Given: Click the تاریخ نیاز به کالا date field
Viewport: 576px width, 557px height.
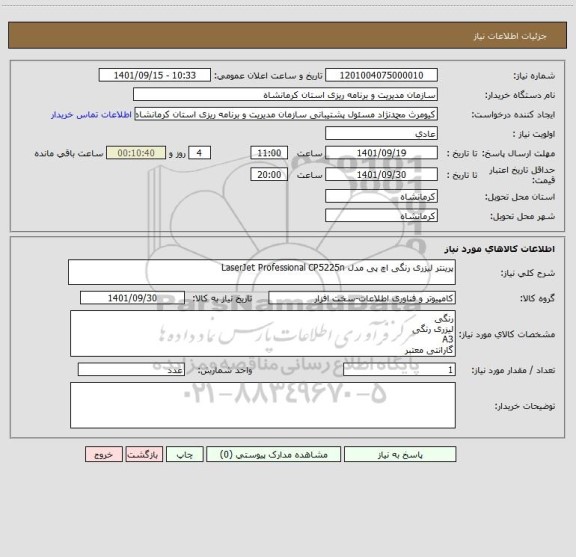Looking at the screenshot, I should (132, 298).
